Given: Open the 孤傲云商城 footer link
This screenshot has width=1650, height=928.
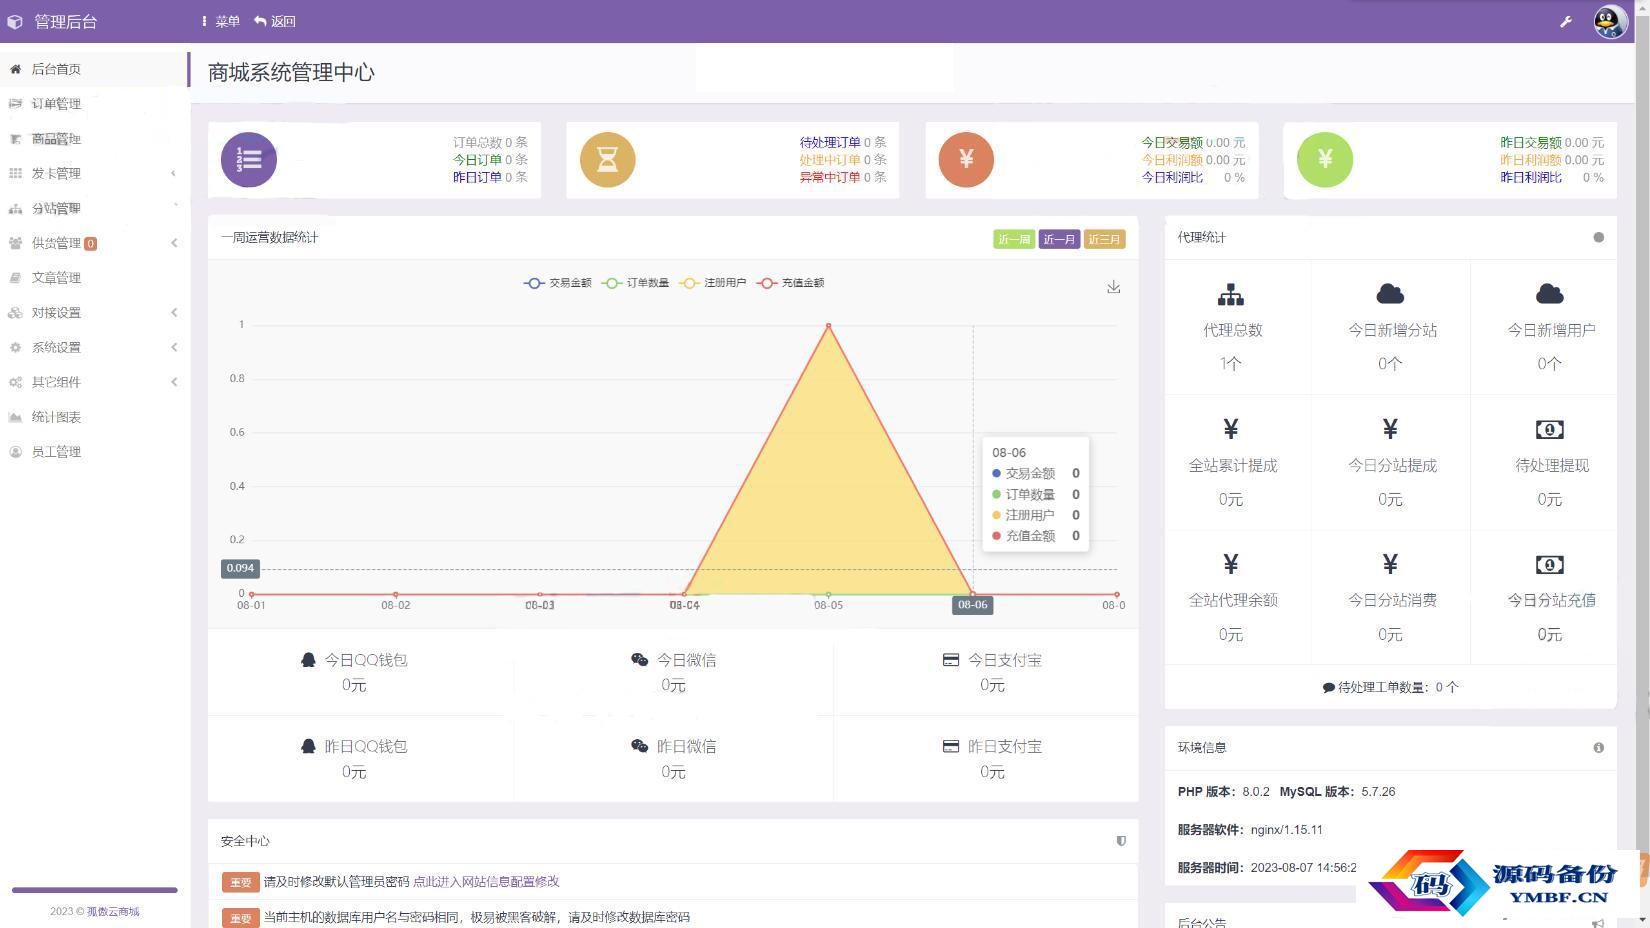Looking at the screenshot, I should tap(113, 911).
